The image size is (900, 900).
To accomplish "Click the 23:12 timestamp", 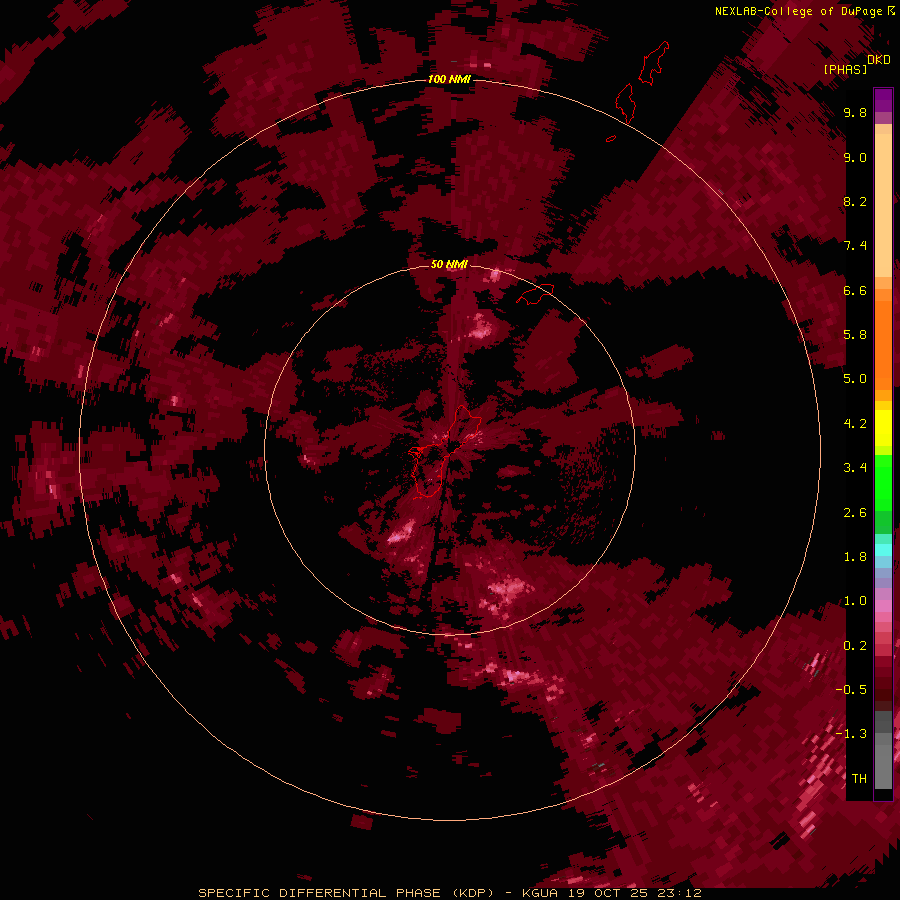I will (679, 893).
